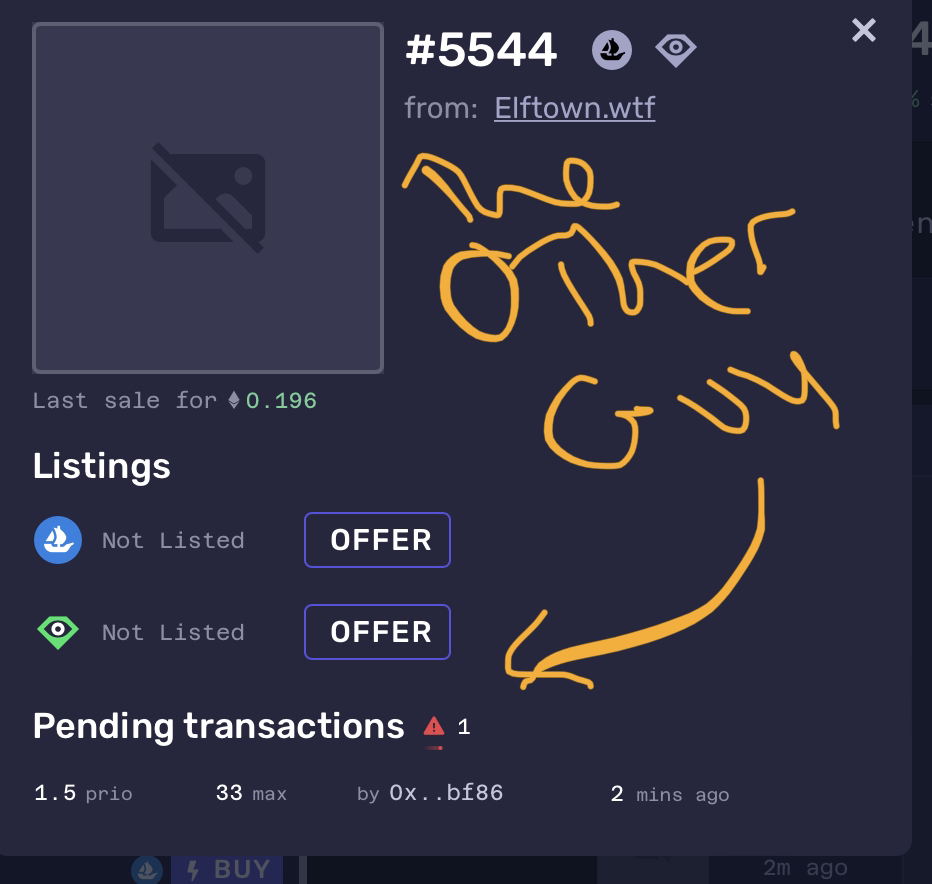This screenshot has height=884, width=932.
Task: Click the lightning BUY button at bottom
Action: tap(227, 869)
